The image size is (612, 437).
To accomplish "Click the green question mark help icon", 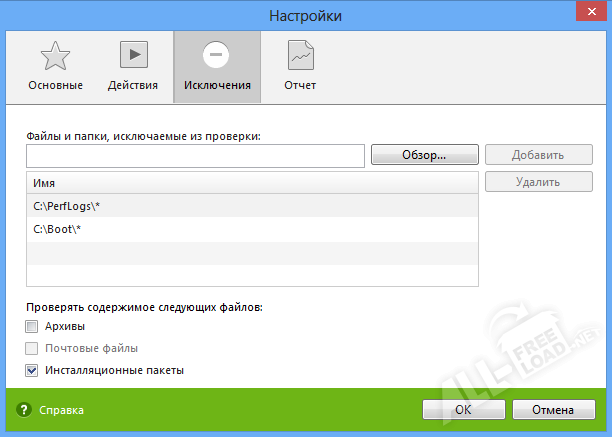I will 25,410.
